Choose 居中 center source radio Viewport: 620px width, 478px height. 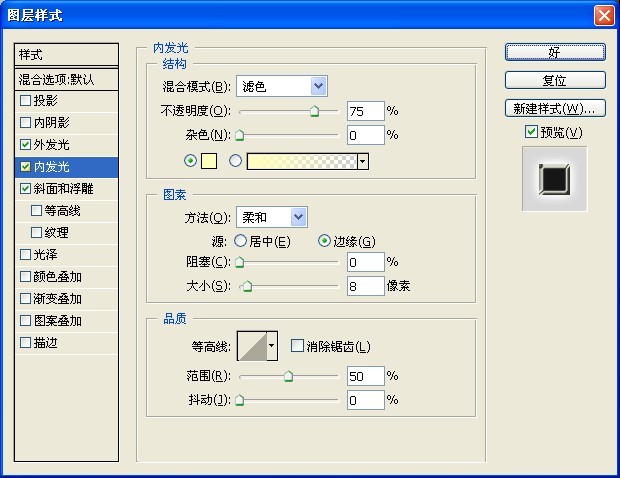240,241
